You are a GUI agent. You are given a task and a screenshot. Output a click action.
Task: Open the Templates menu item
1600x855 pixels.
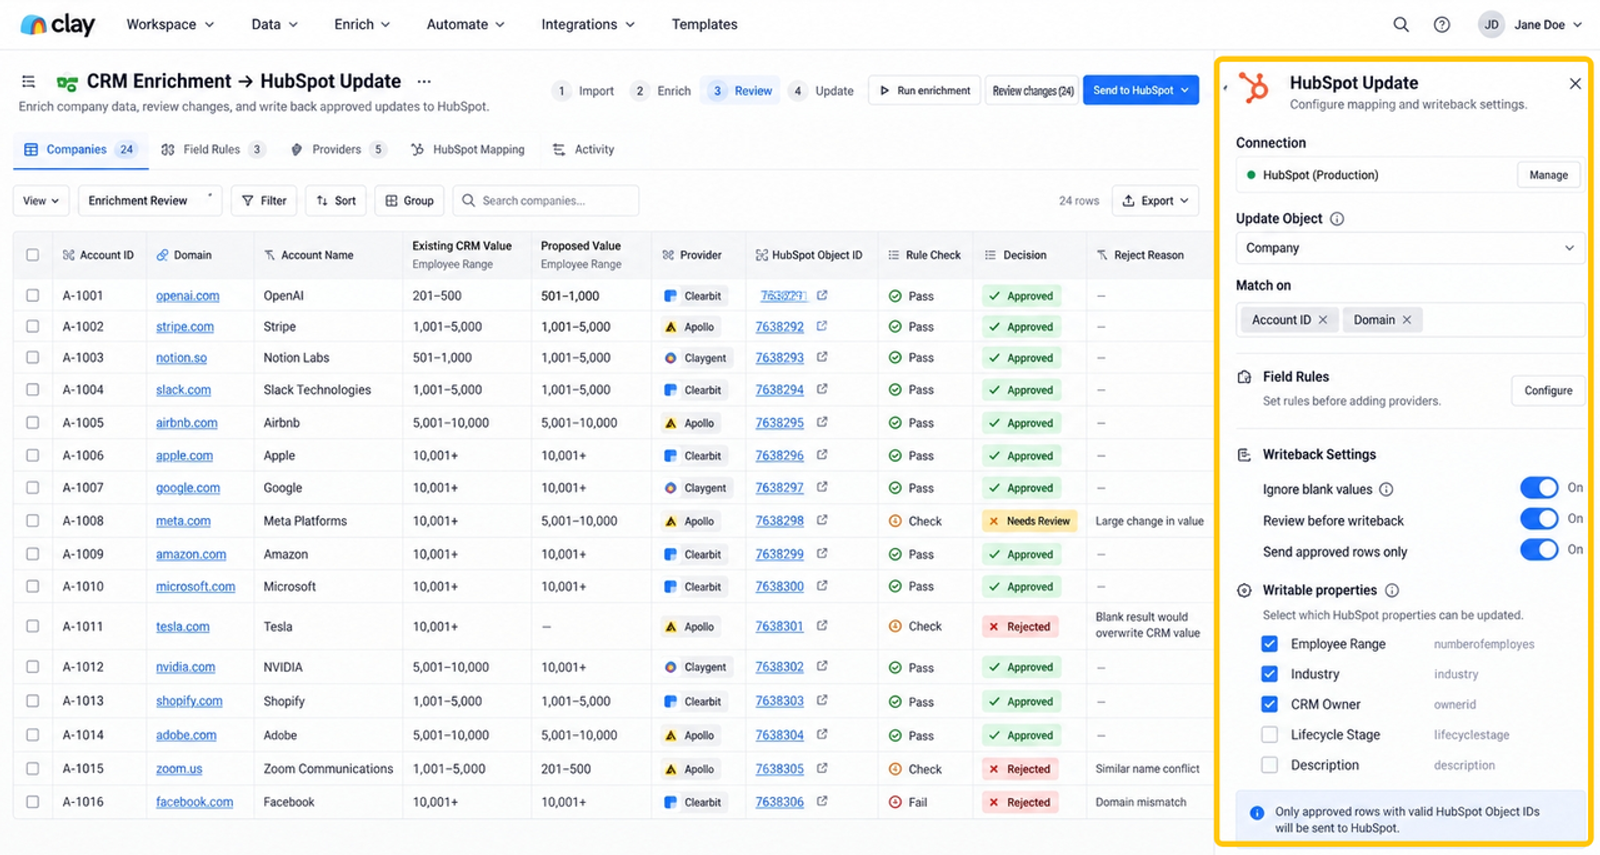pos(704,25)
